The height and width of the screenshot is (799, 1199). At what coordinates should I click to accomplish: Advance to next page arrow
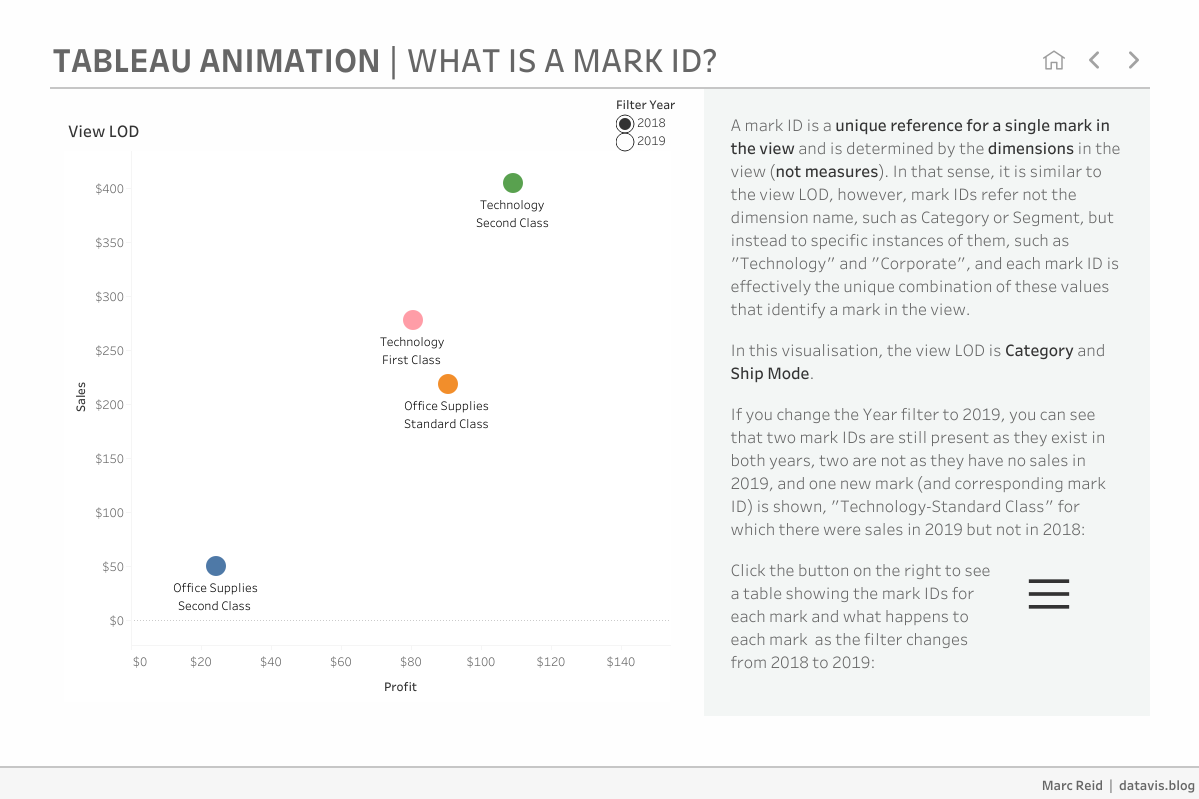point(1133,60)
